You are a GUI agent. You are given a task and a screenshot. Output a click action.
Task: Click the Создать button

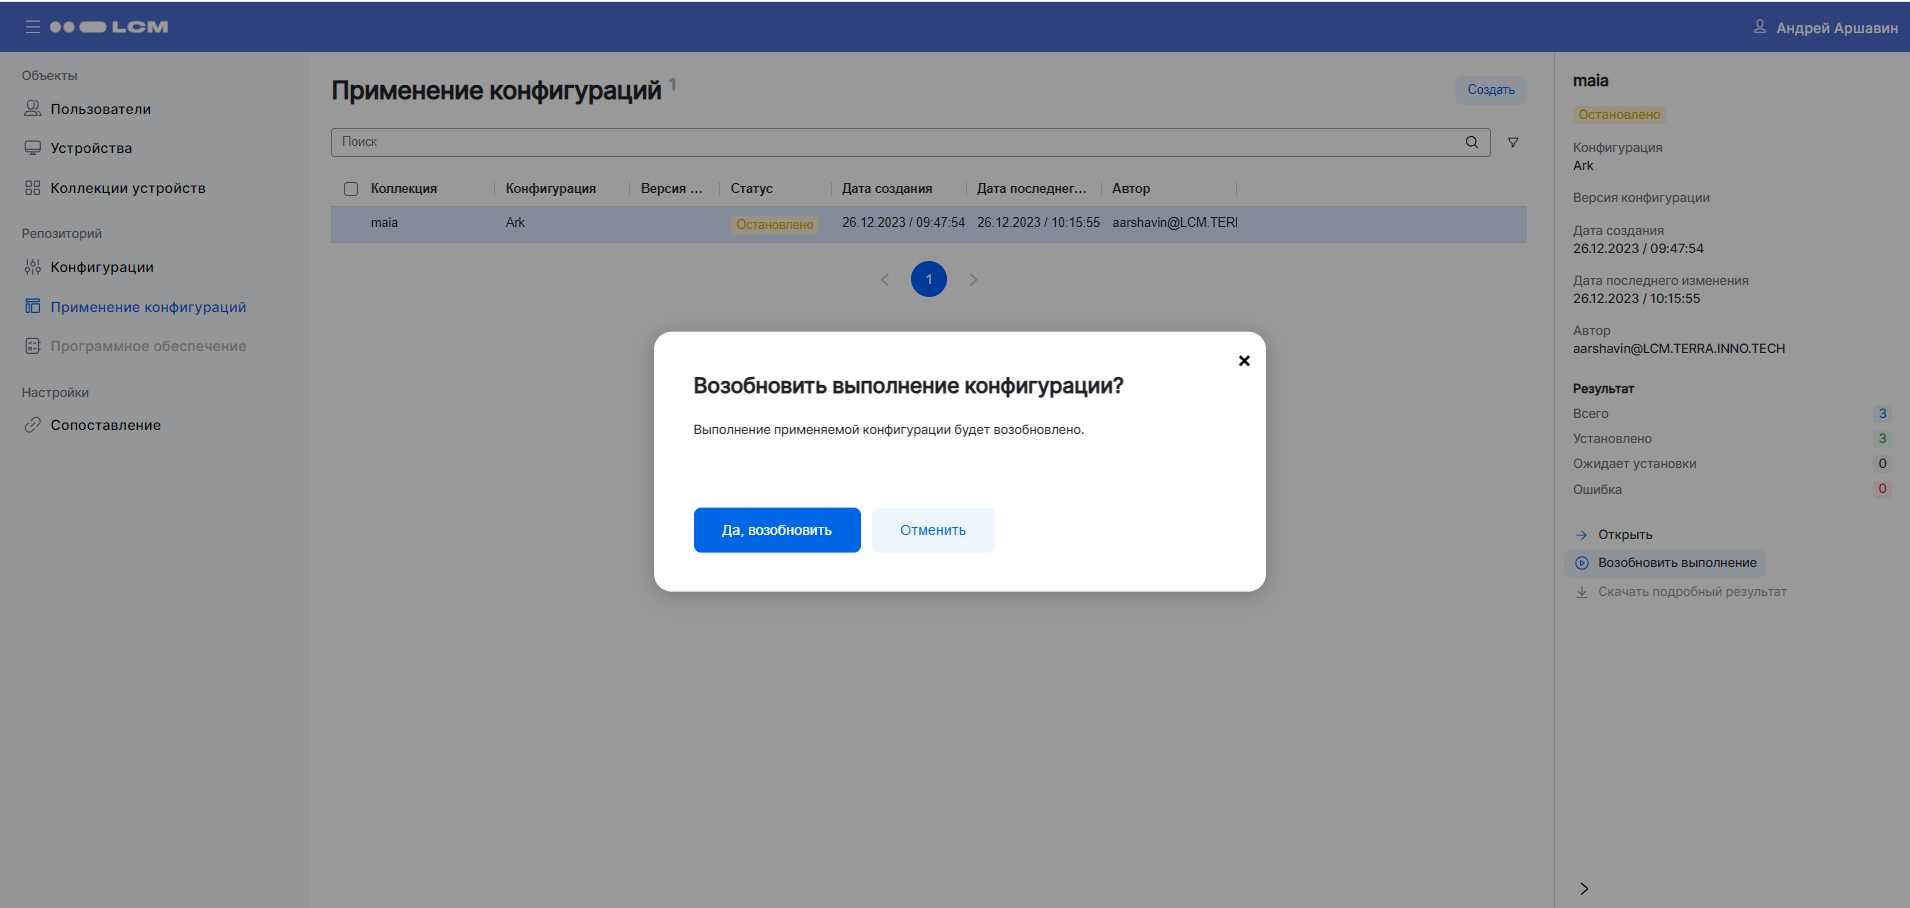pyautogui.click(x=1490, y=90)
